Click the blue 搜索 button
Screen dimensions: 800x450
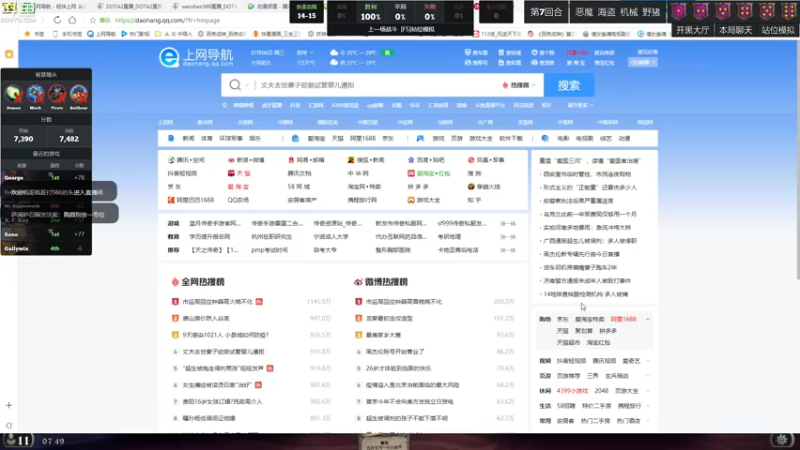pyautogui.click(x=569, y=85)
